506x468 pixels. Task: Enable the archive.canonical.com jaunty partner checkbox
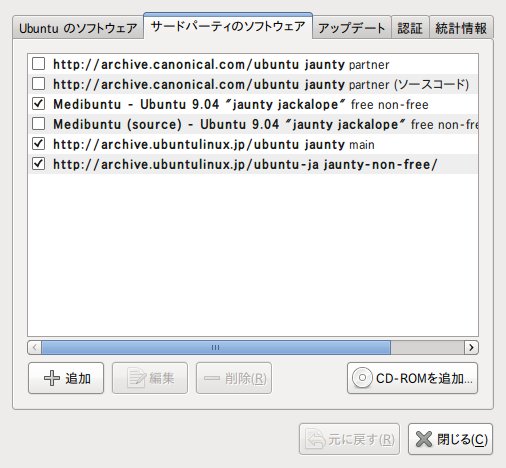click(39, 63)
